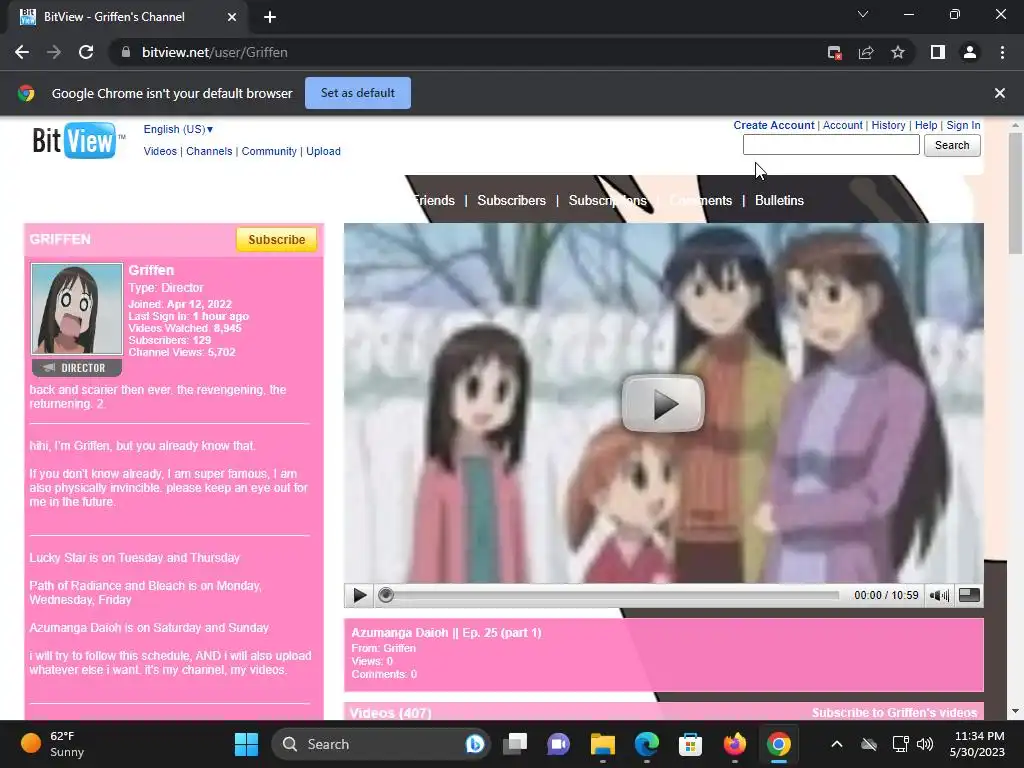The width and height of the screenshot is (1024, 768).
Task: Share this page from the address bar
Action: 866,52
